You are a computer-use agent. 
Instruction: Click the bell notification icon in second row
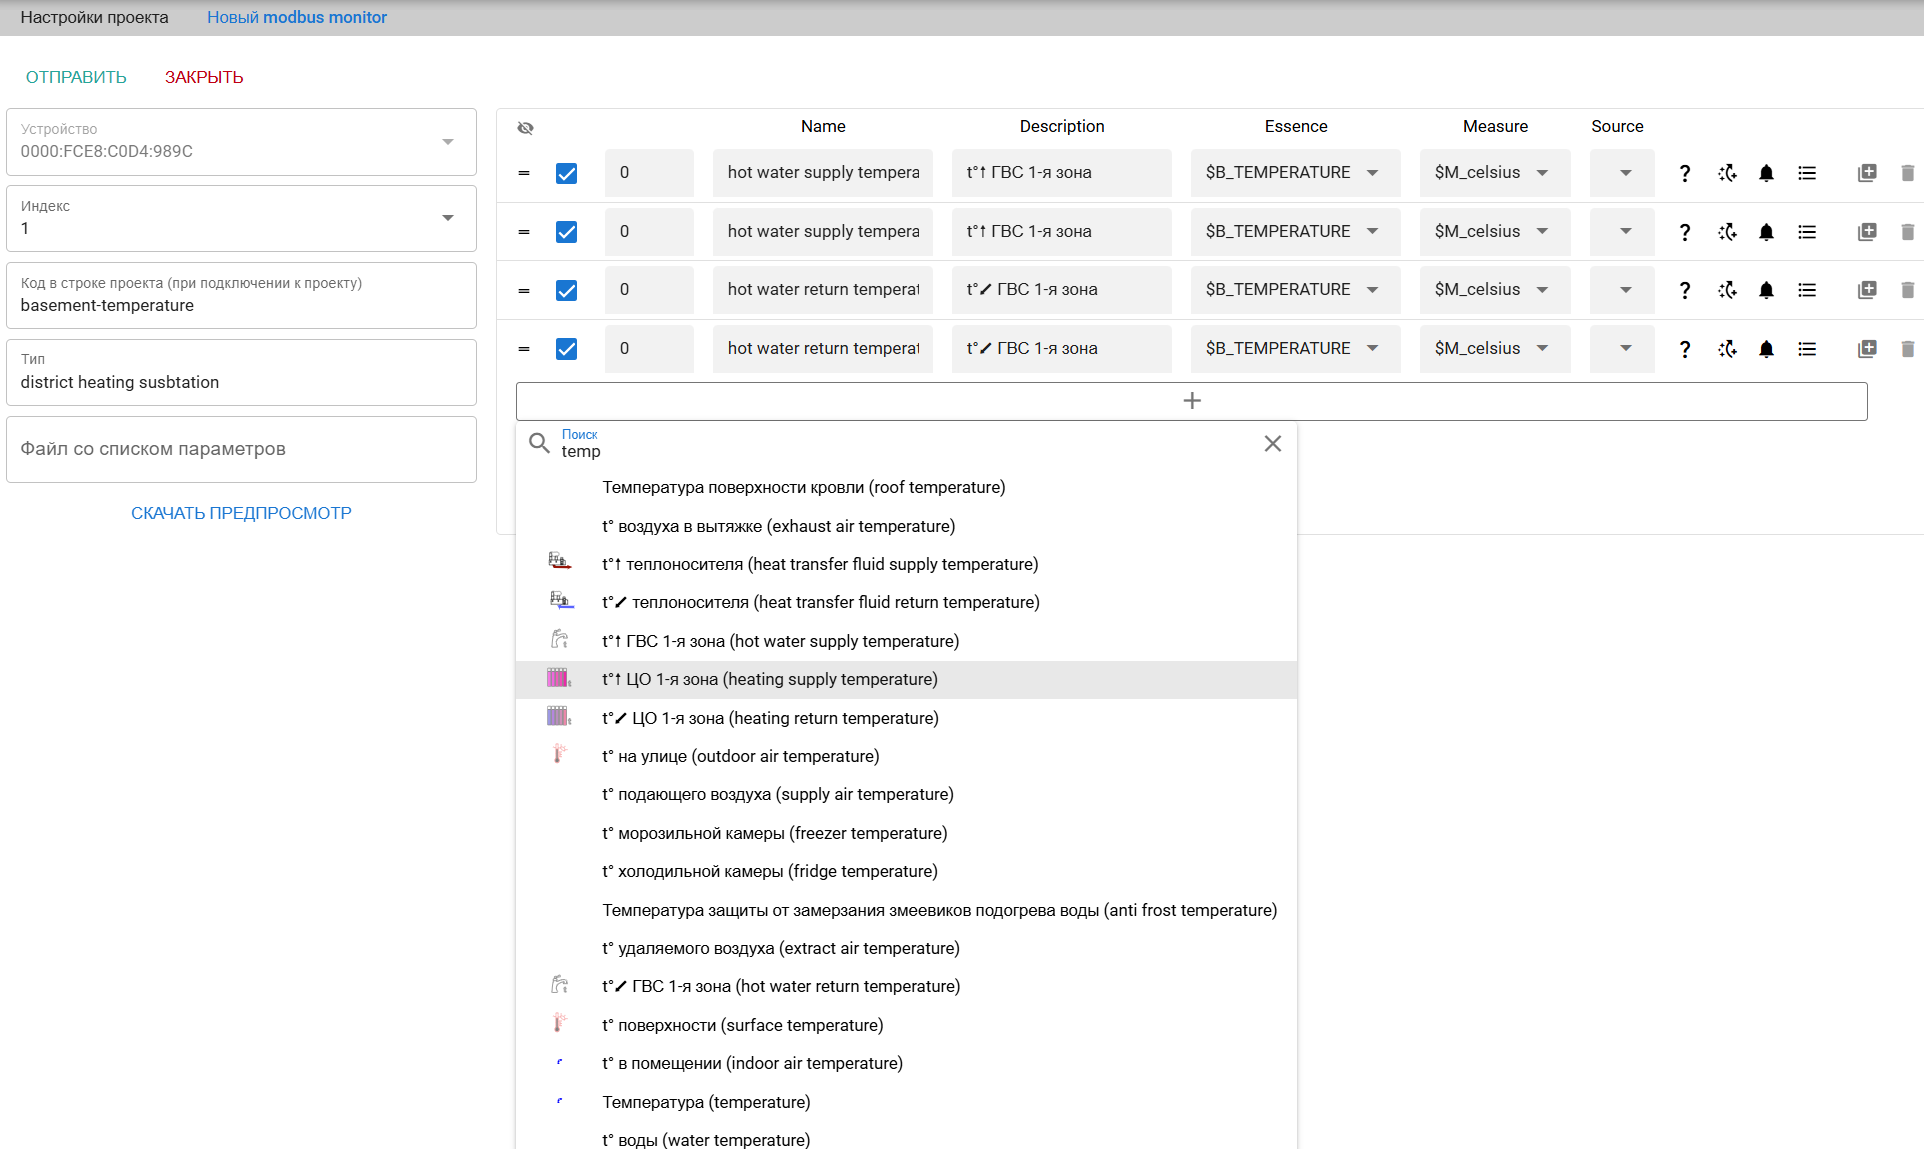click(1766, 232)
